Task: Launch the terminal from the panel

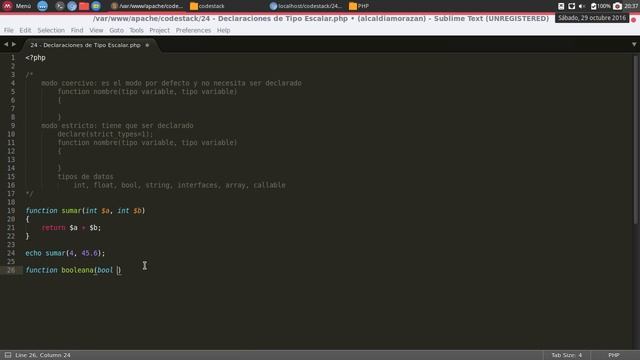Action: 60,6
